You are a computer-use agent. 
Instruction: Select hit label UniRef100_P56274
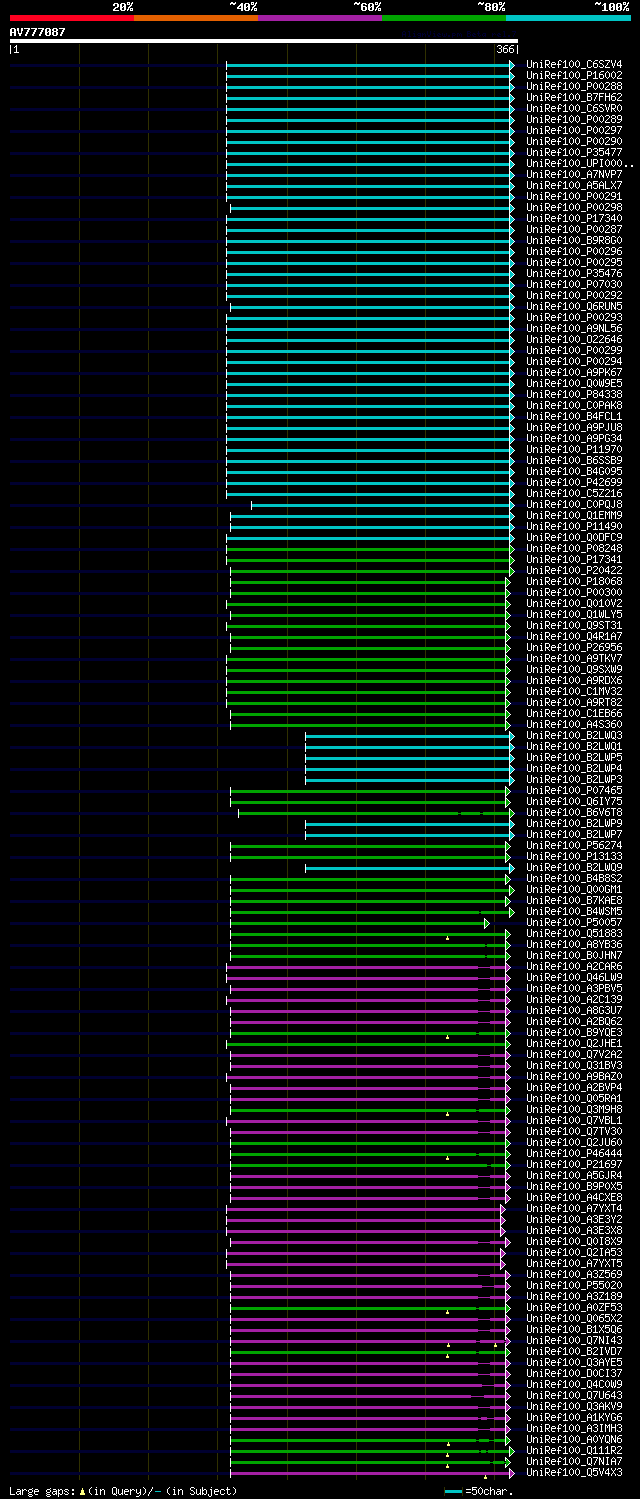(574, 845)
